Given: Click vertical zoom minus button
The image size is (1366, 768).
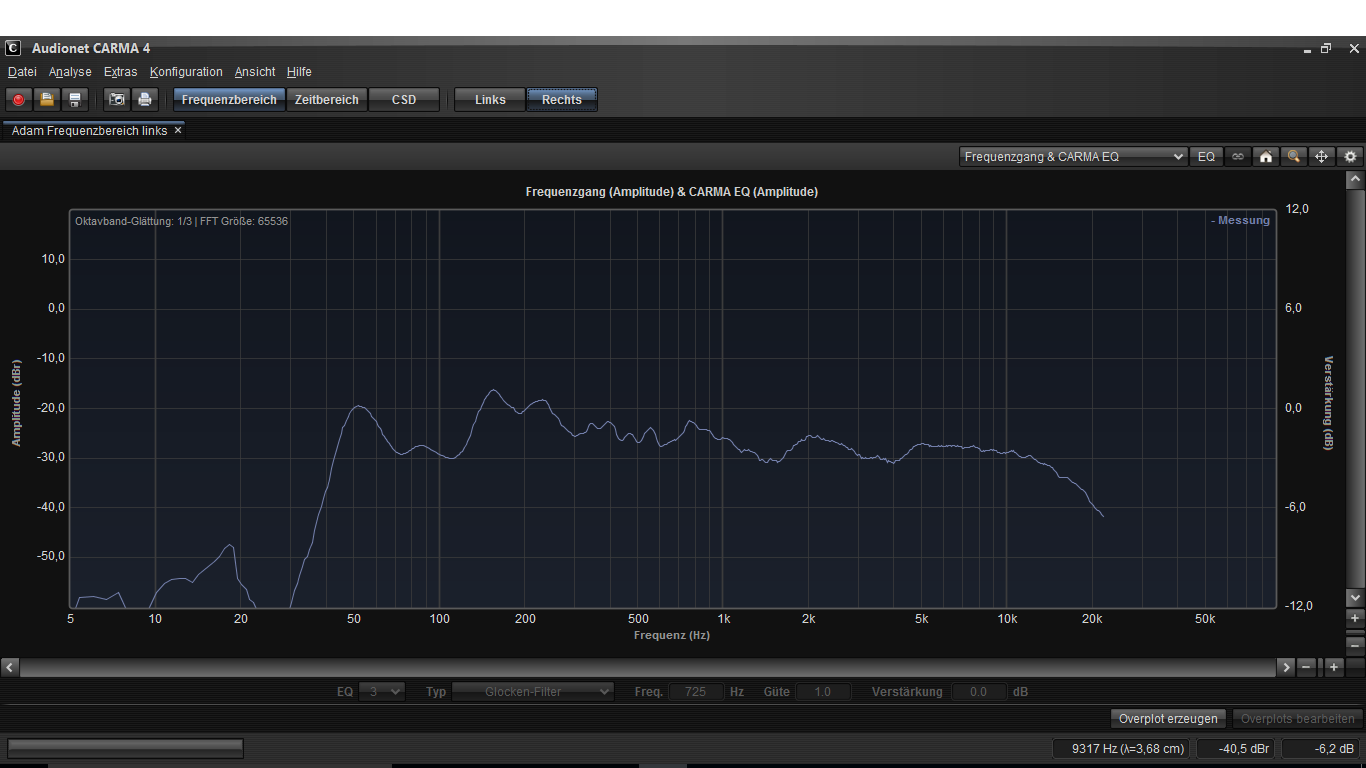Looking at the screenshot, I should 1355,645.
